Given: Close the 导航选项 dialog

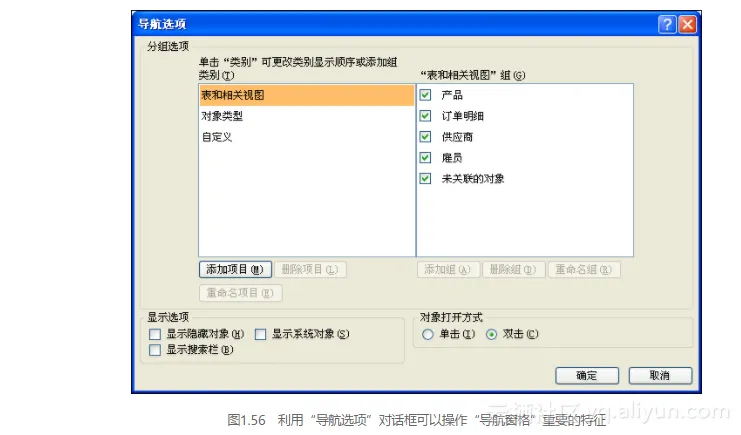Looking at the screenshot, I should [688, 24].
